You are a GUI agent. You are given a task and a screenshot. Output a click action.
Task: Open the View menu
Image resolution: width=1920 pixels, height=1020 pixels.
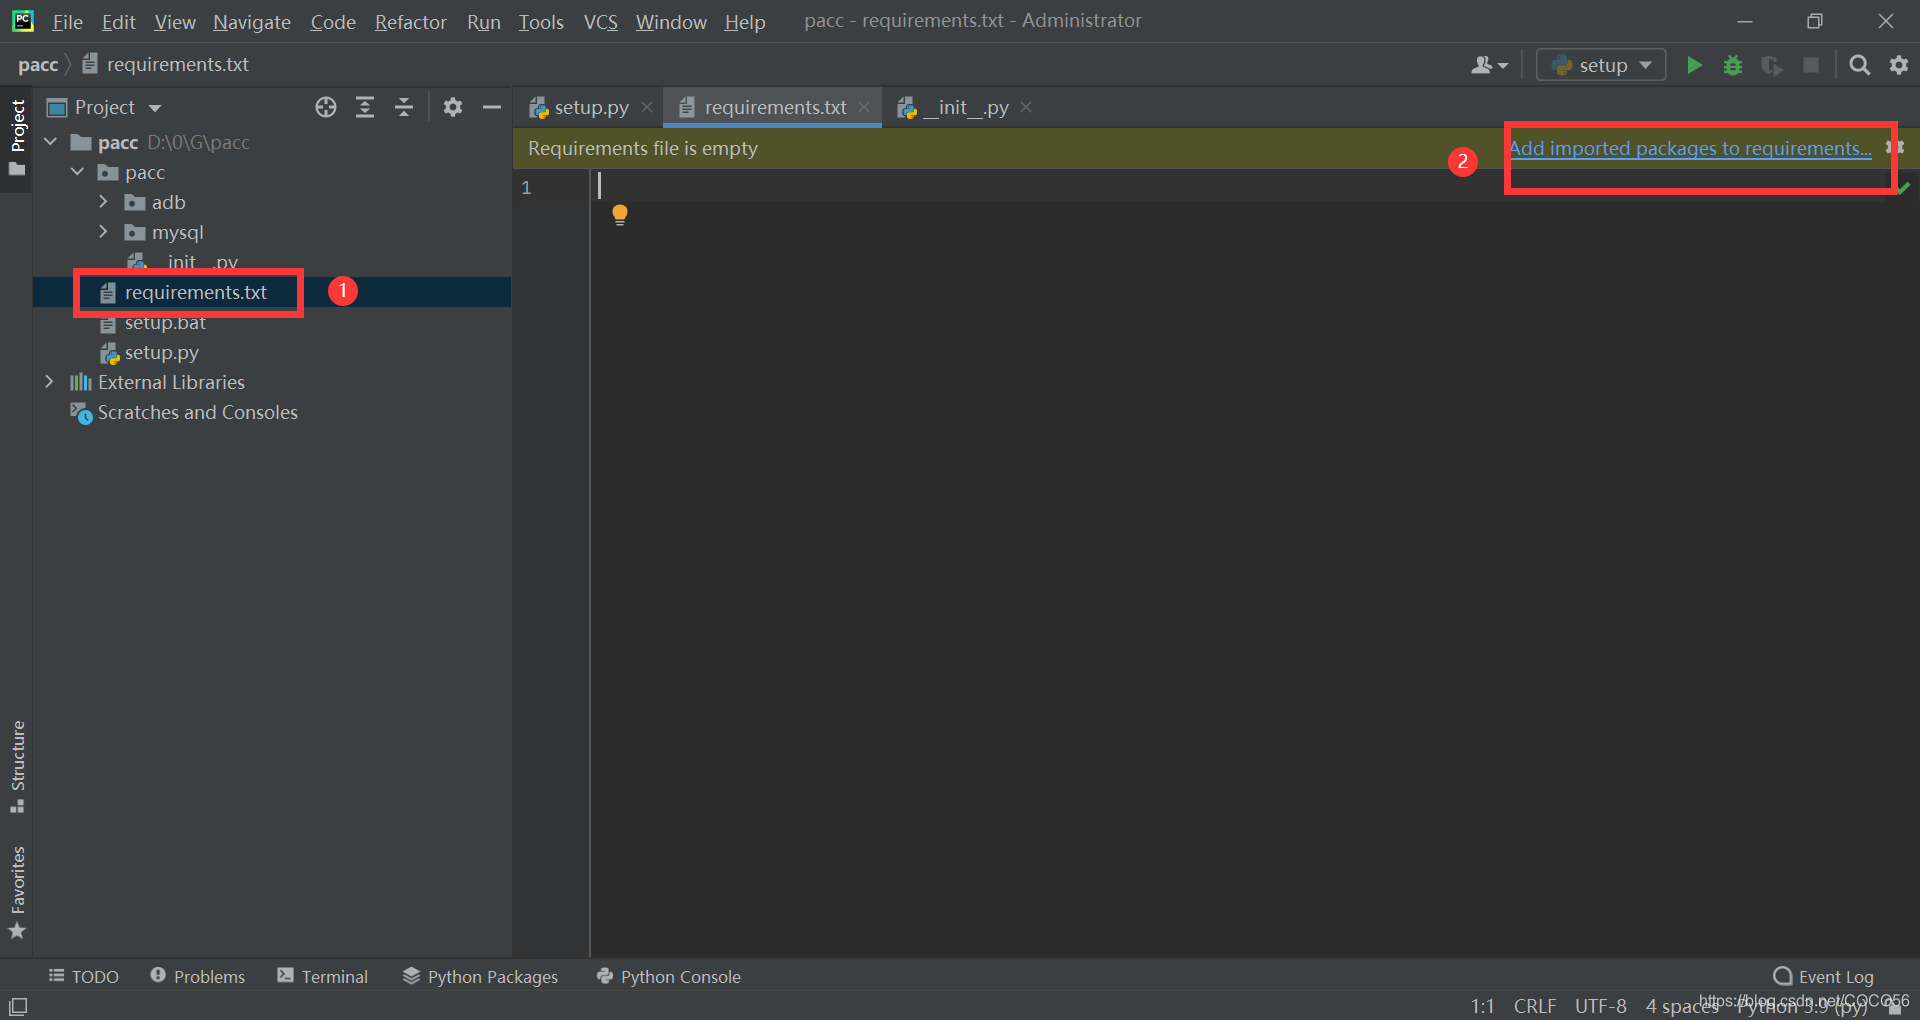click(x=175, y=21)
